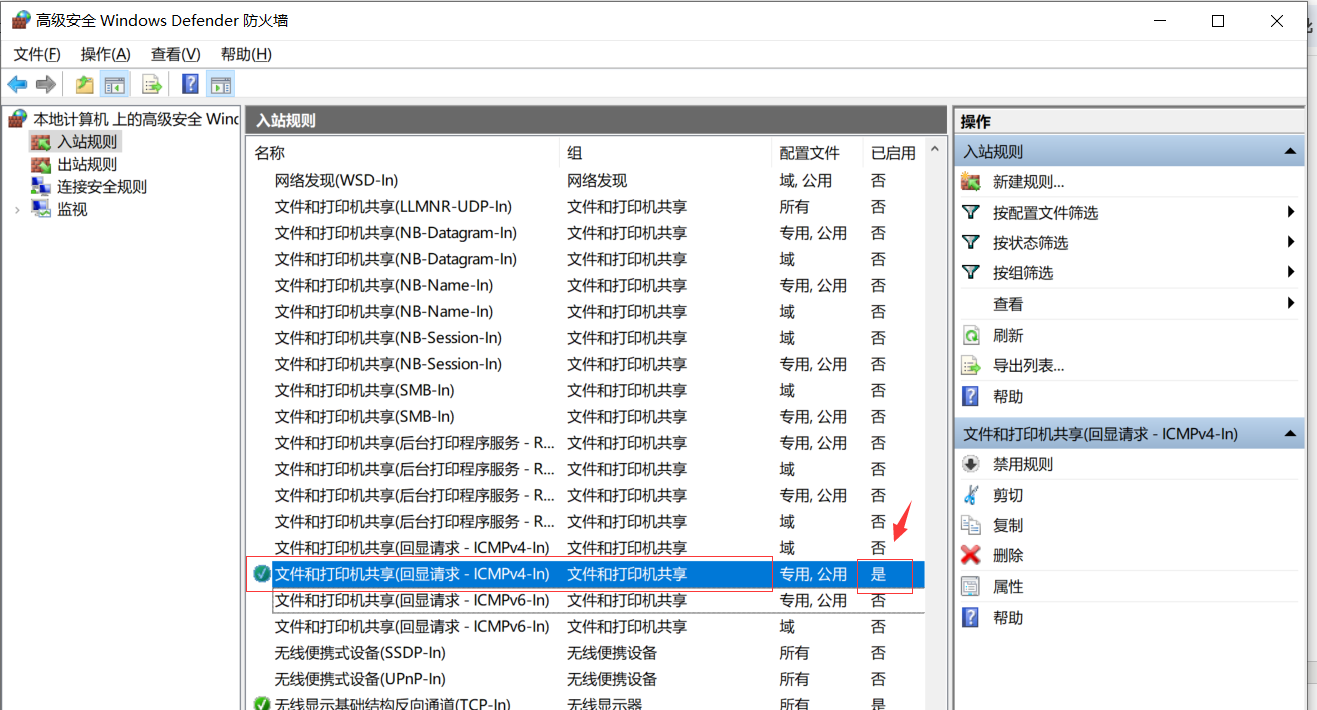
Task: Click the firewall icon in the title bar
Action: coord(20,20)
